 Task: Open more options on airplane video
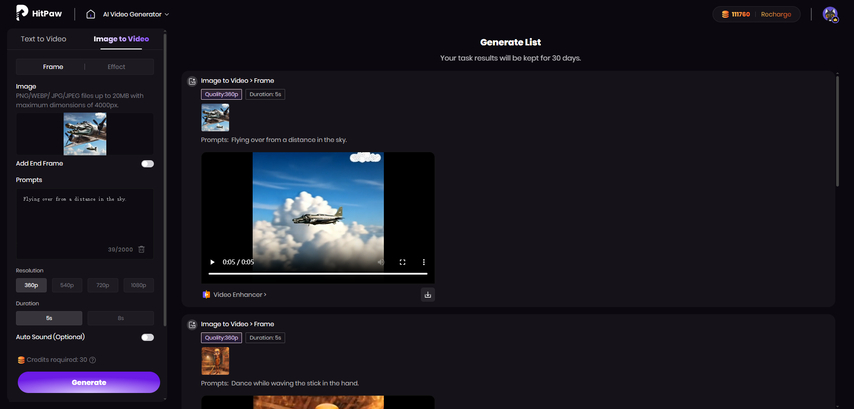point(424,262)
